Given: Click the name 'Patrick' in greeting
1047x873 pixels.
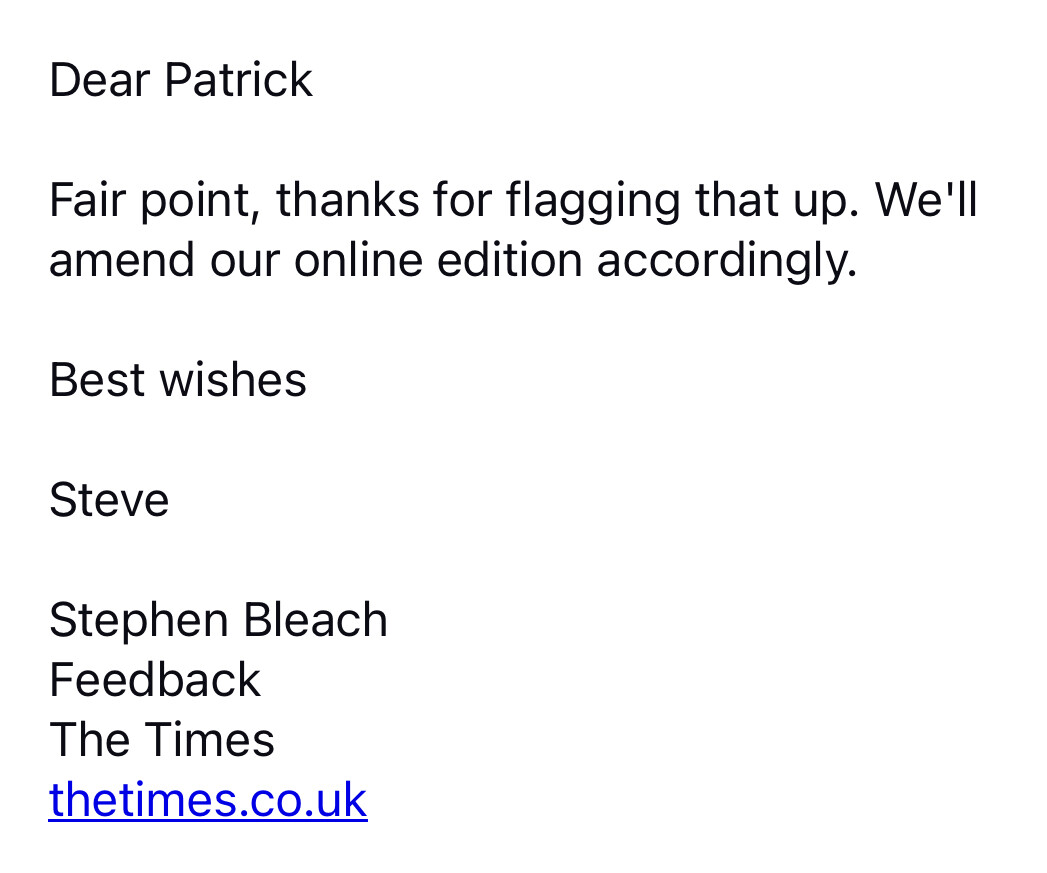Looking at the screenshot, I should [238, 80].
